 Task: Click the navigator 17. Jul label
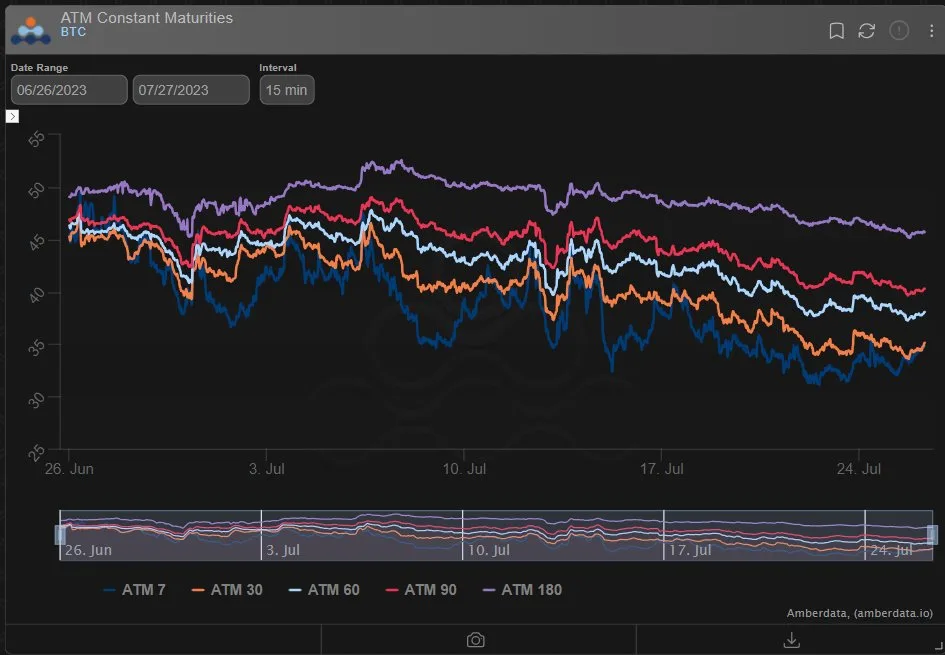pyautogui.click(x=690, y=550)
